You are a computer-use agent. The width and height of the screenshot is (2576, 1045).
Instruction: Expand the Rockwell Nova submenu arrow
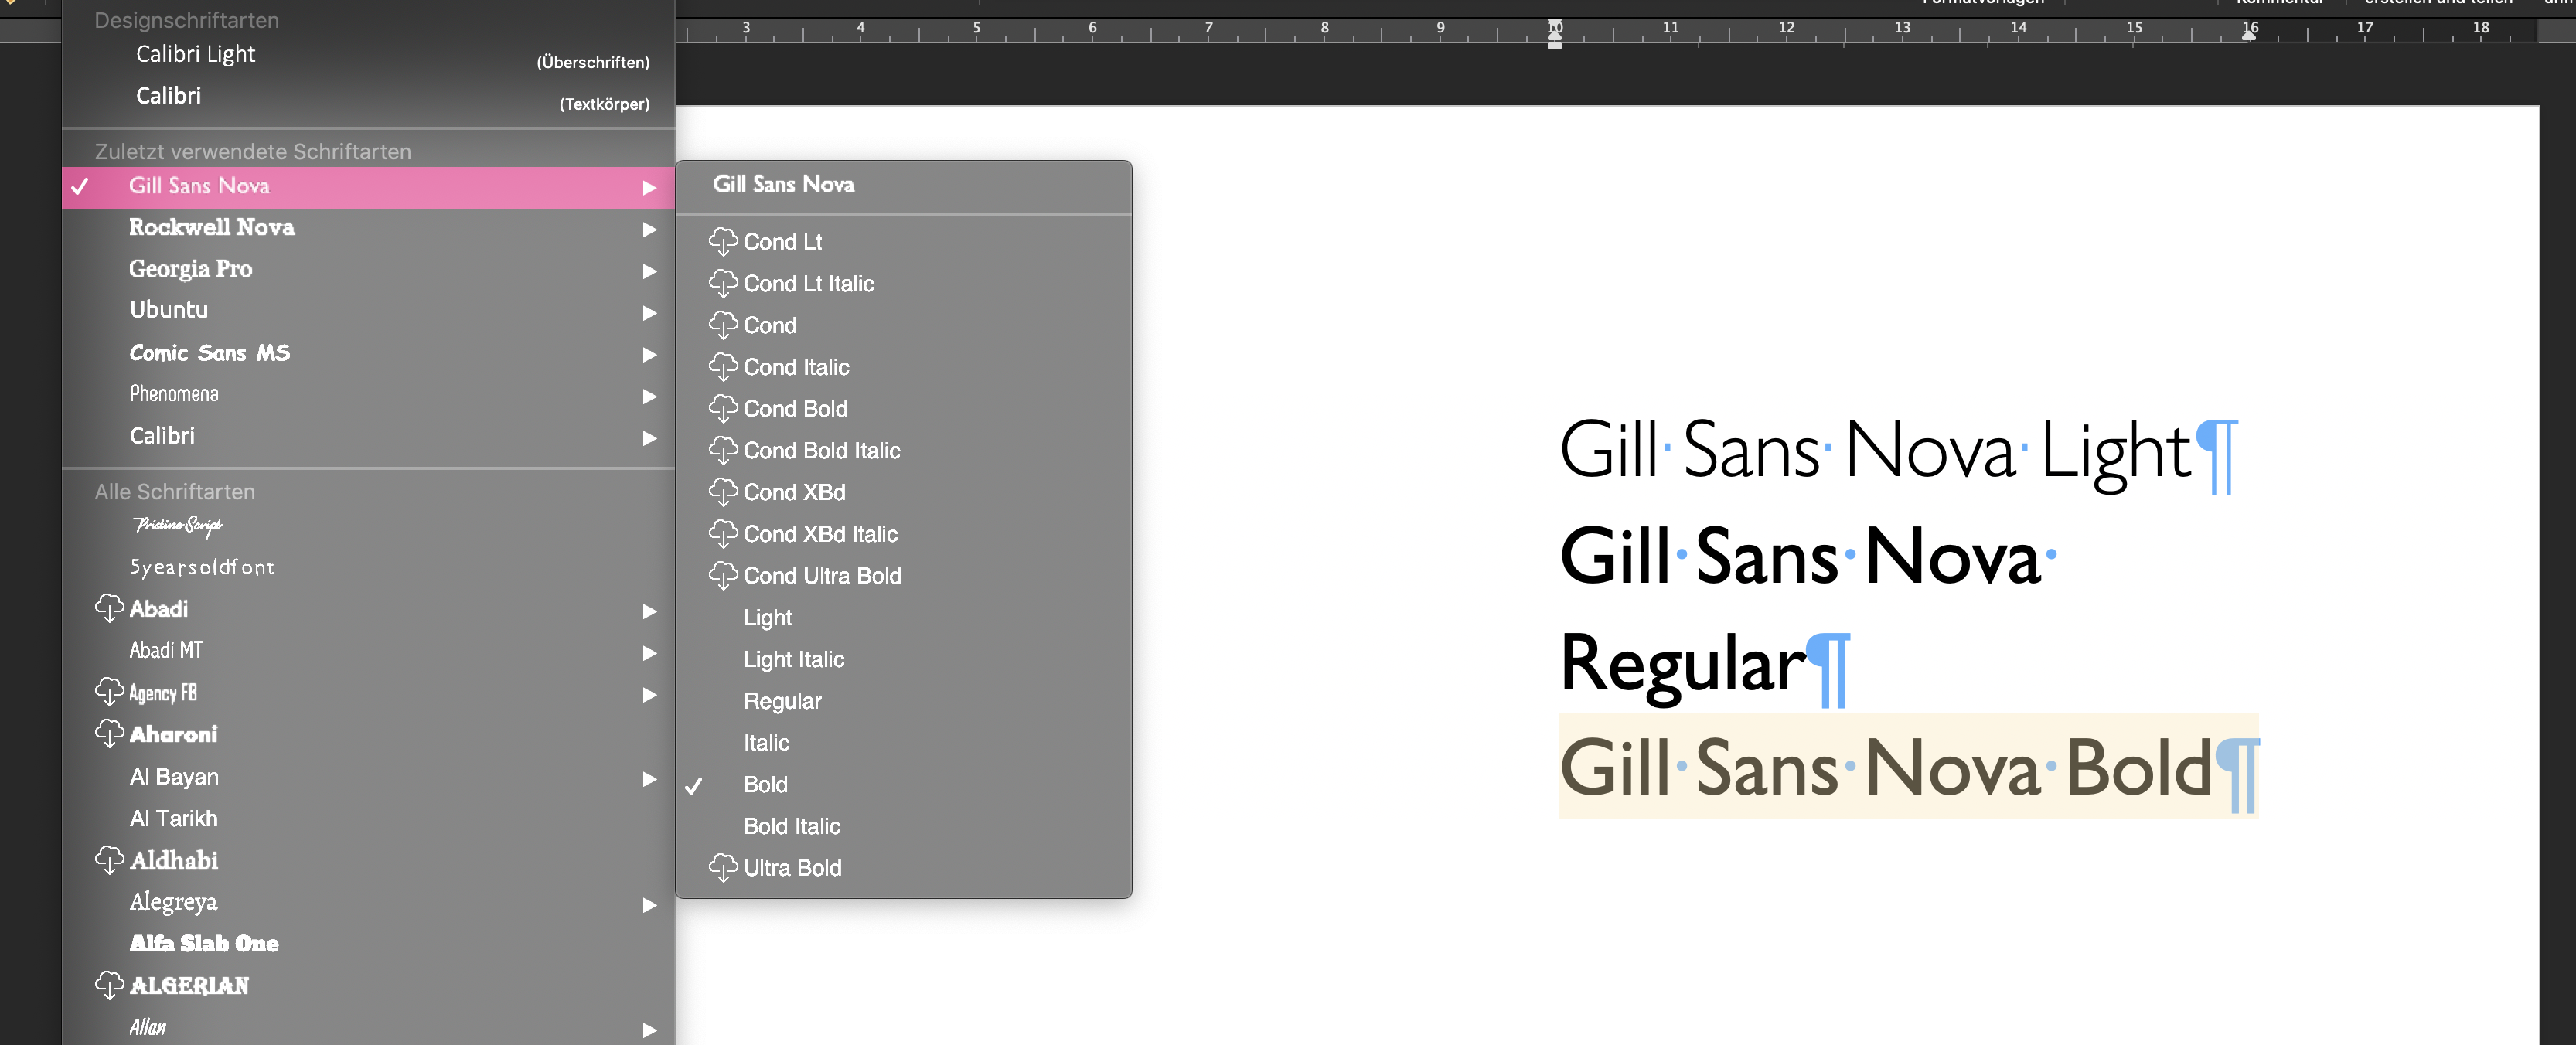tap(650, 229)
